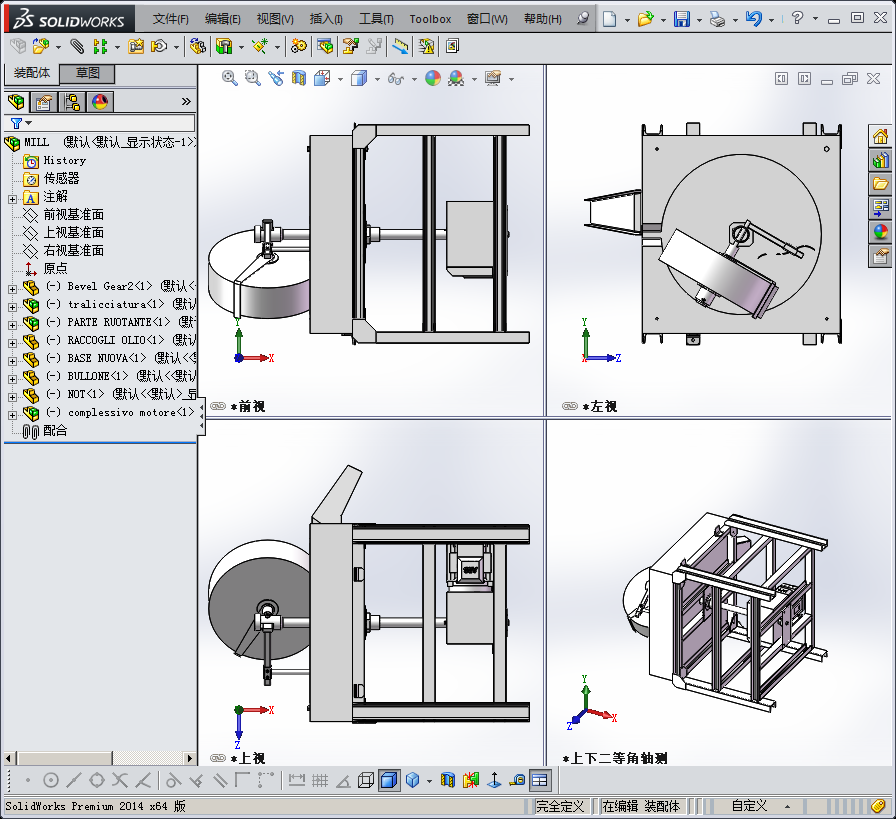
Task: Open the DisplayManager tab icon
Action: coord(100,102)
